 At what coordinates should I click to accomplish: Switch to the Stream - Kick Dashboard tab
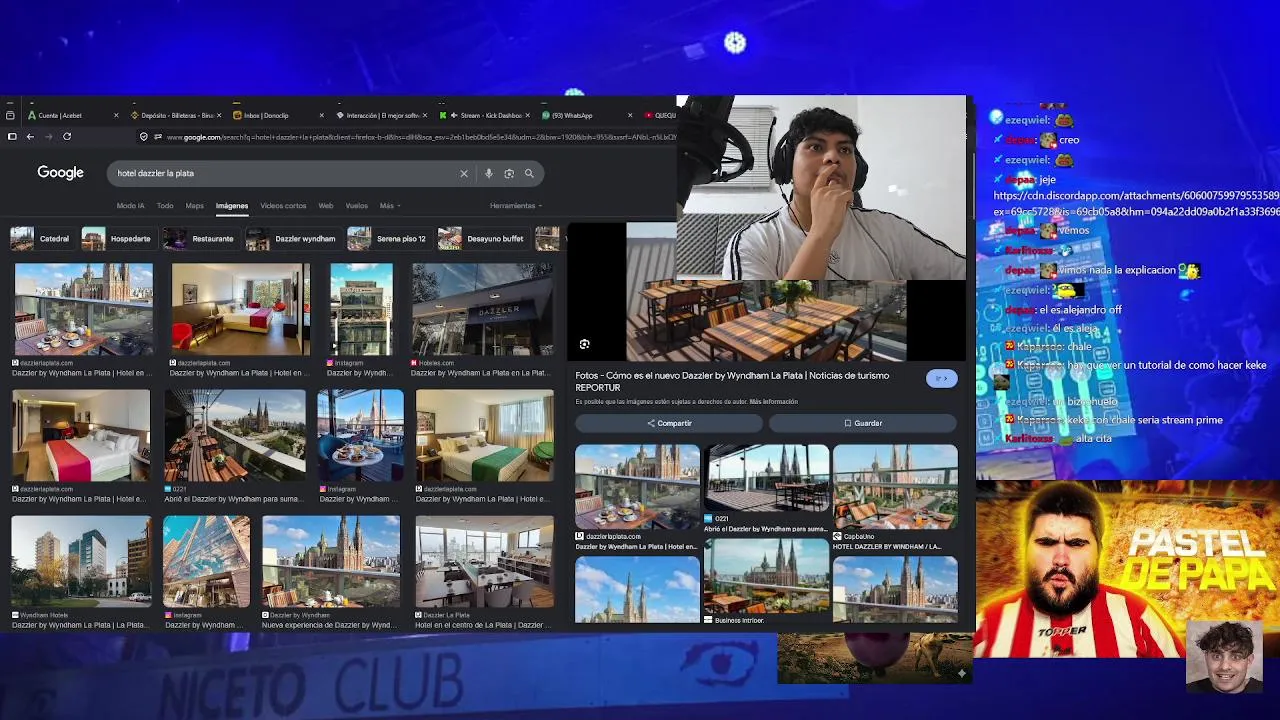click(484, 115)
